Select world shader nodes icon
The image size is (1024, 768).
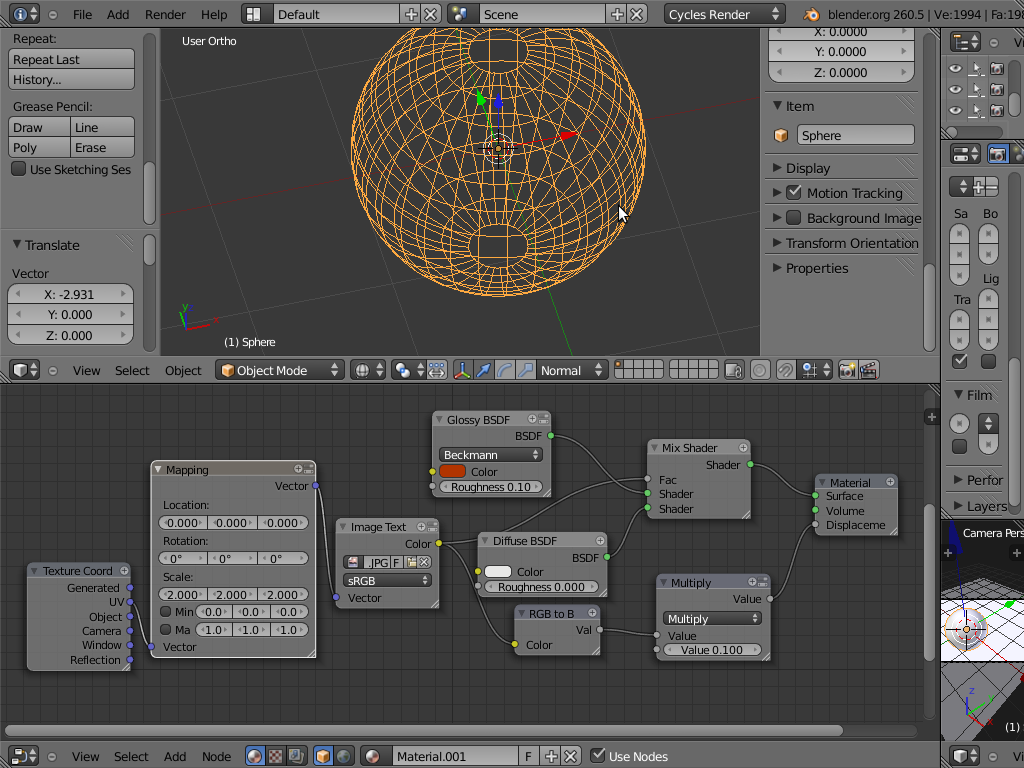344,756
